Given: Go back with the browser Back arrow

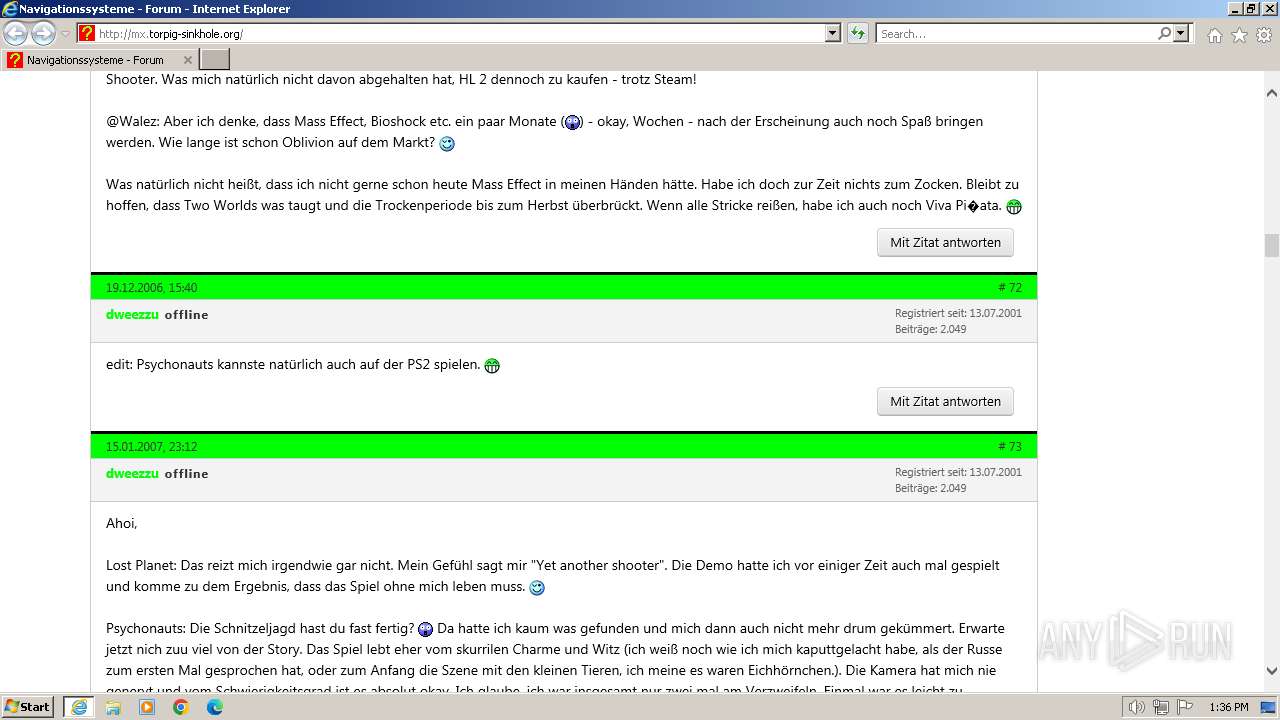Looking at the screenshot, I should pyautogui.click(x=15, y=33).
